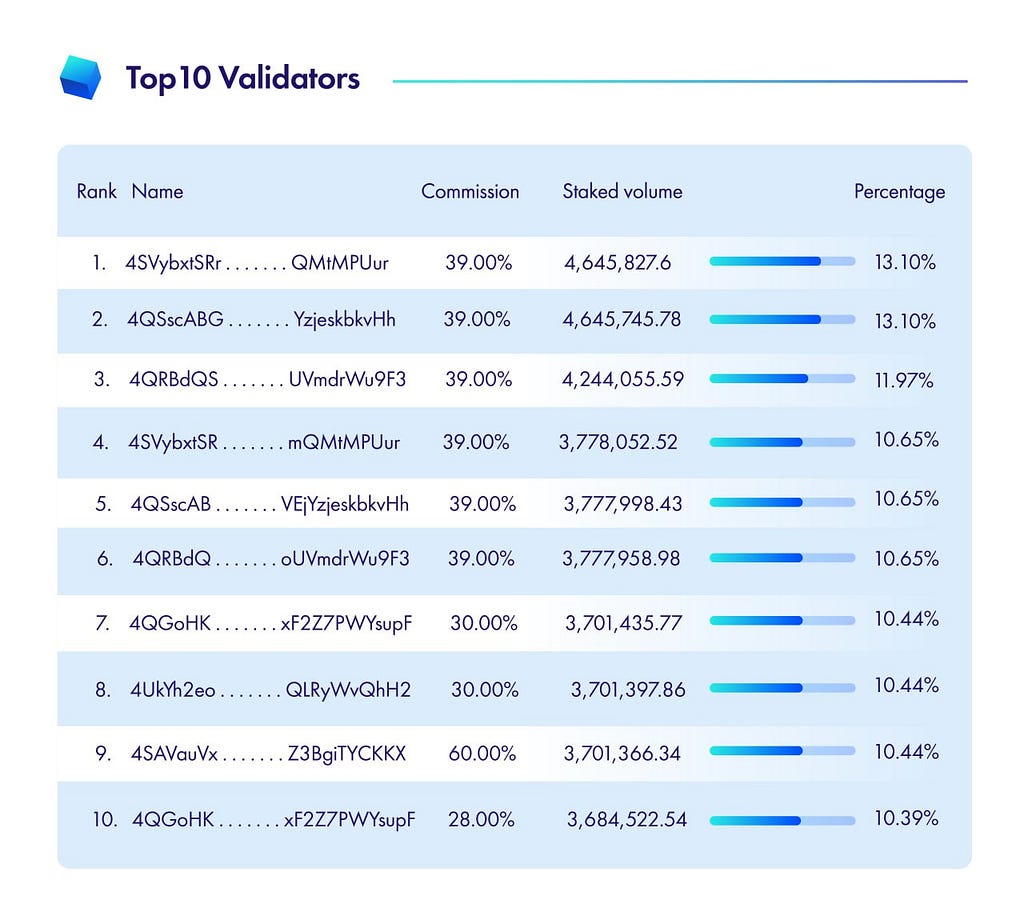Click staked volume 3,778,052.52
This screenshot has width=1024, height=920.
[x=618, y=442]
